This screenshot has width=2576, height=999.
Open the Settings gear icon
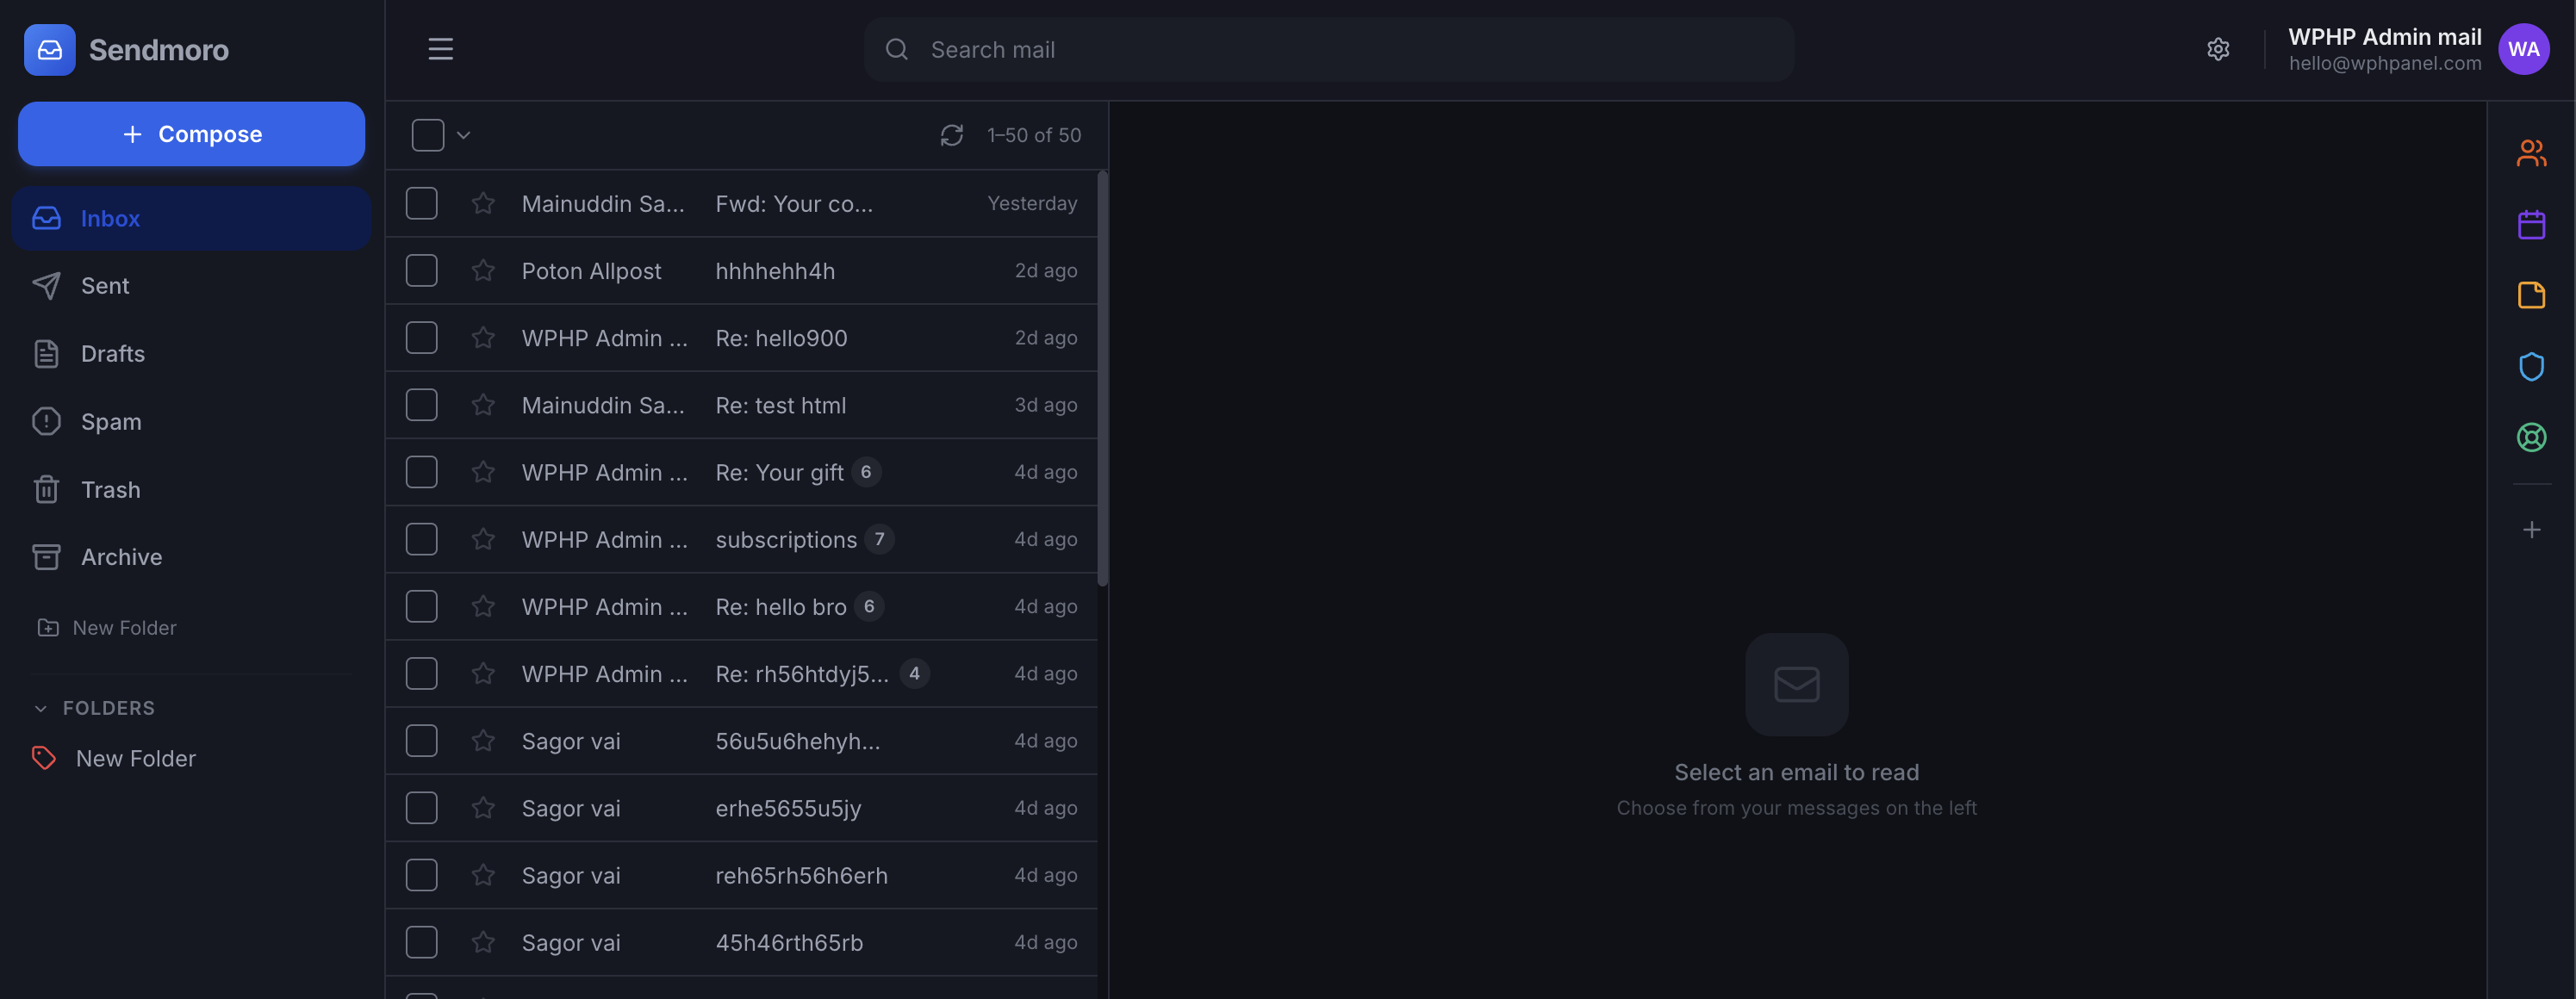2219,48
